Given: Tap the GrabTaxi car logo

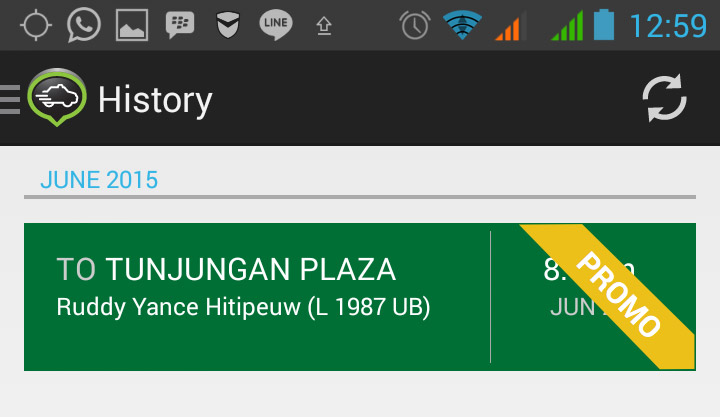Looking at the screenshot, I should pyautogui.click(x=58, y=98).
